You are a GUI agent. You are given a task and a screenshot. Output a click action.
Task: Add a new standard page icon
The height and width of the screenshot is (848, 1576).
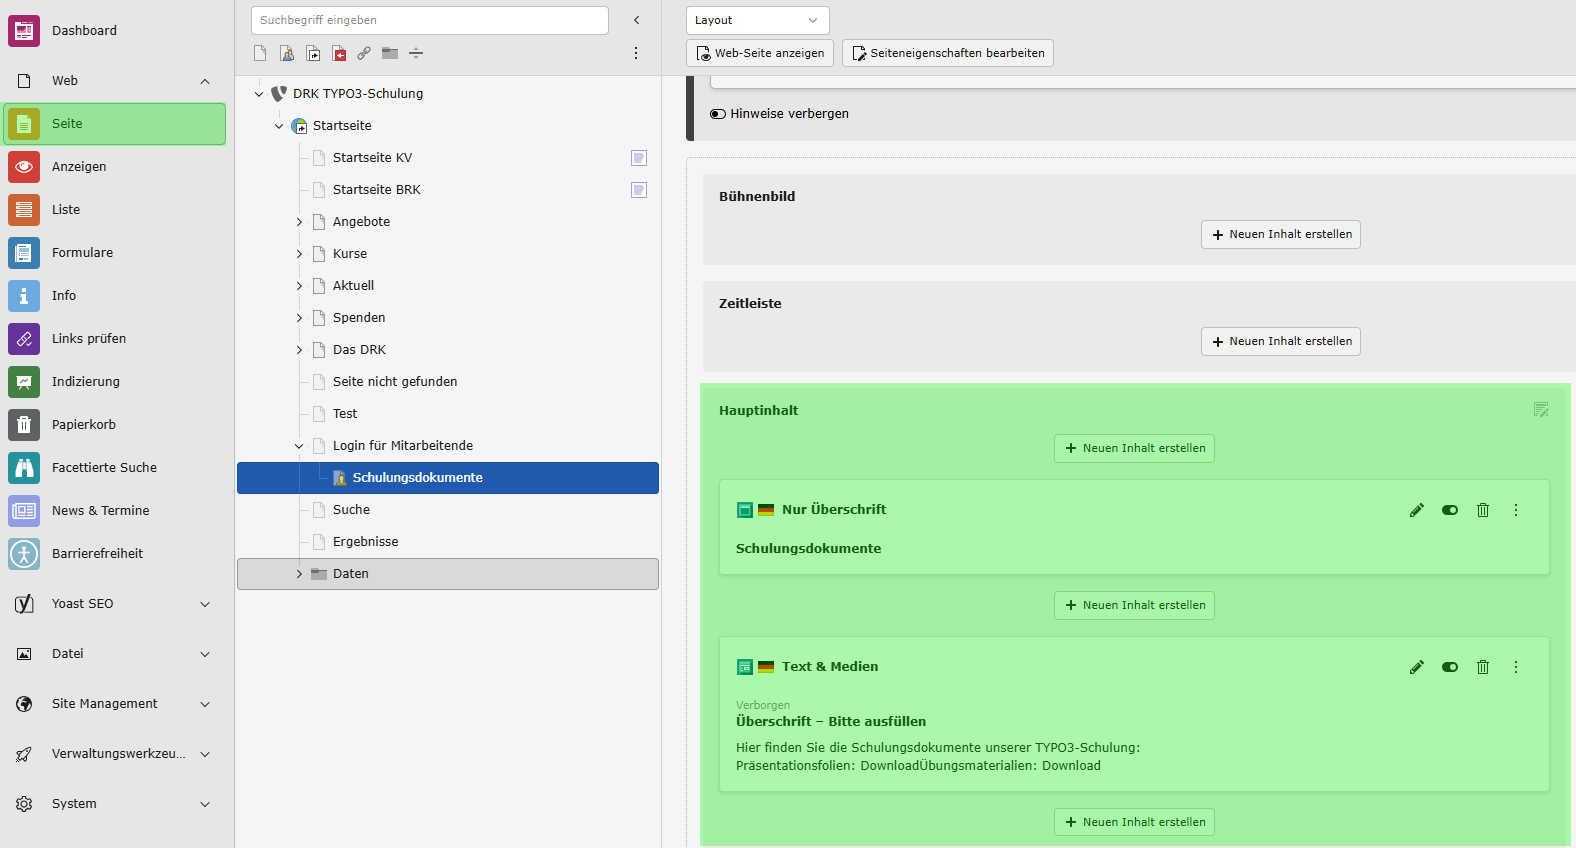(260, 53)
